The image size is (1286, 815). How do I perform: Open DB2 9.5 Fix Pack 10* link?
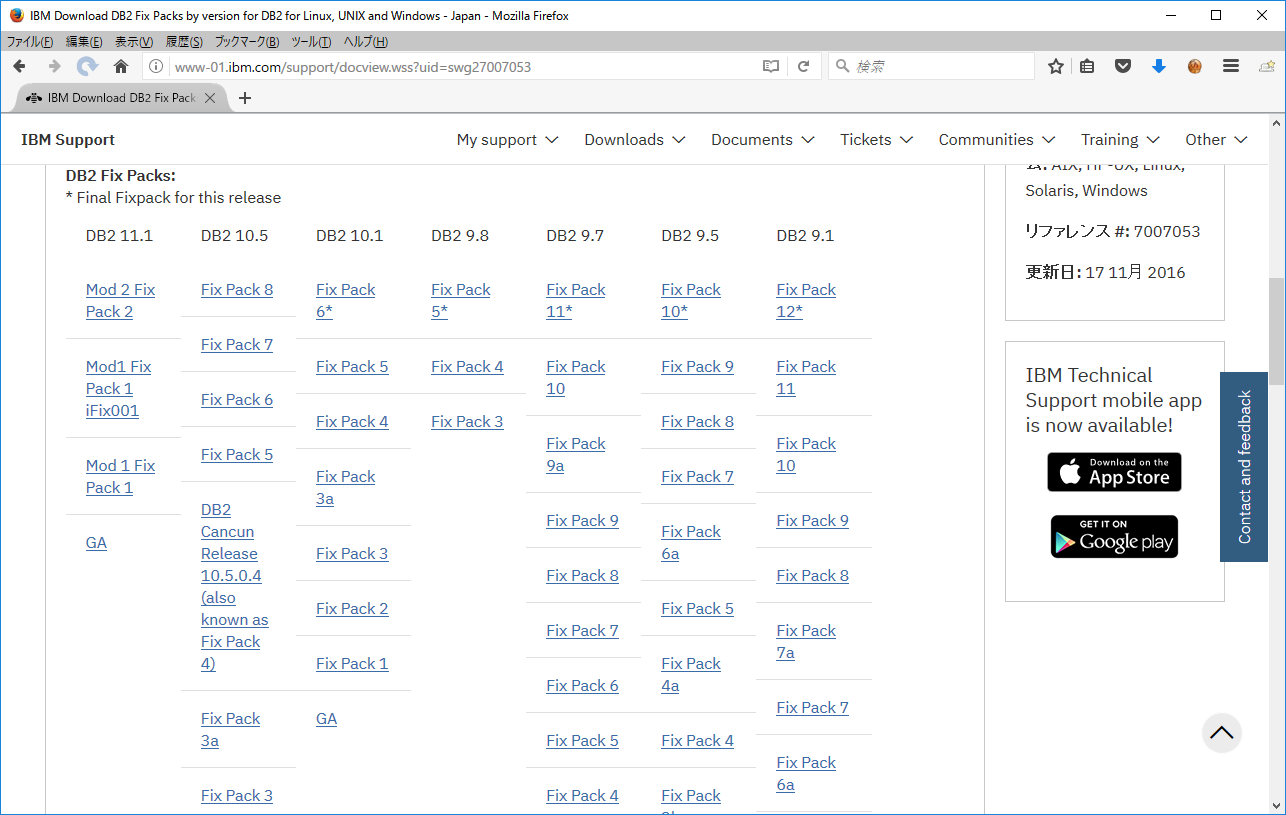tap(690, 300)
